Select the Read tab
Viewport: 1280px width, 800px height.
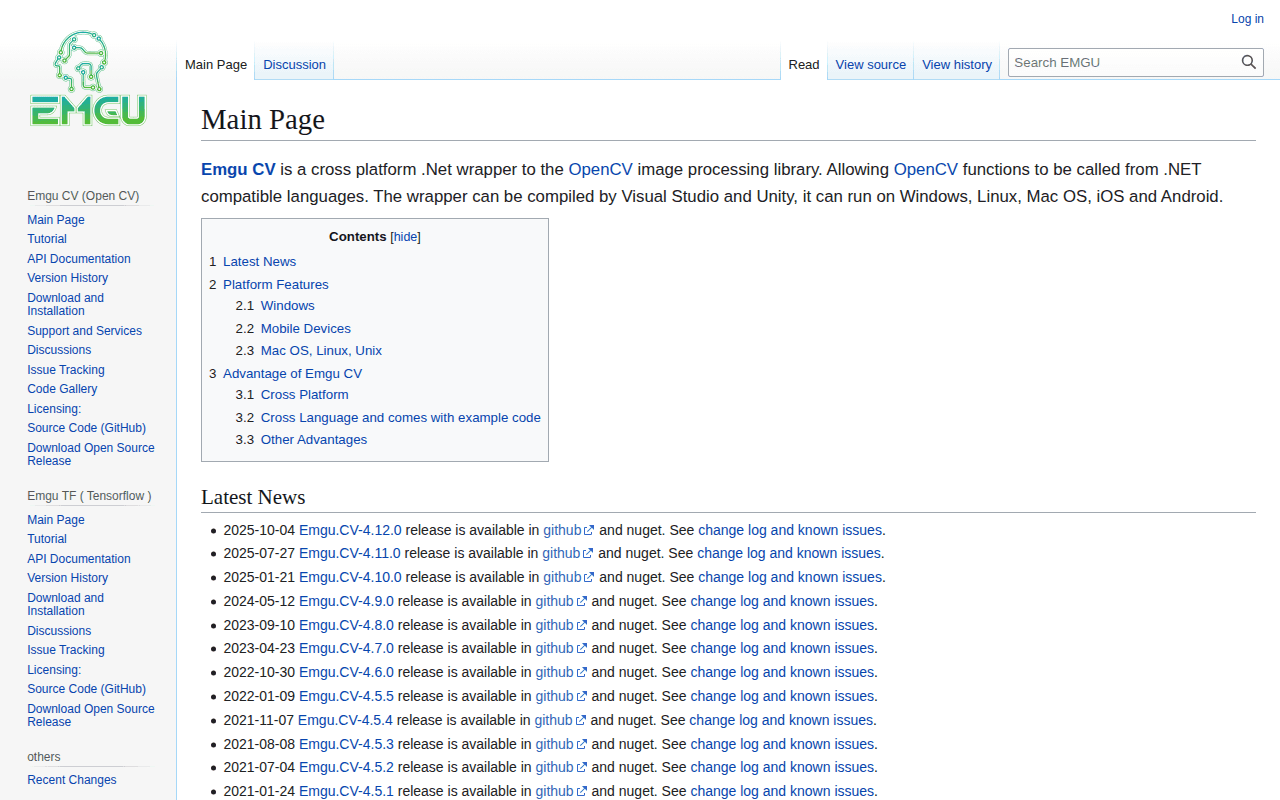click(x=804, y=64)
